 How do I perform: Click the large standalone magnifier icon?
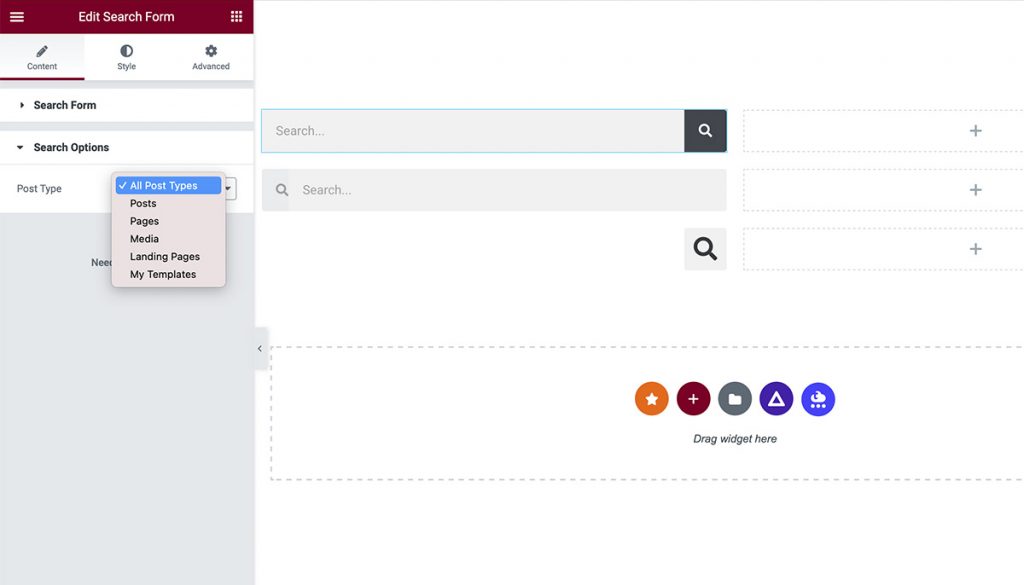[x=705, y=249]
